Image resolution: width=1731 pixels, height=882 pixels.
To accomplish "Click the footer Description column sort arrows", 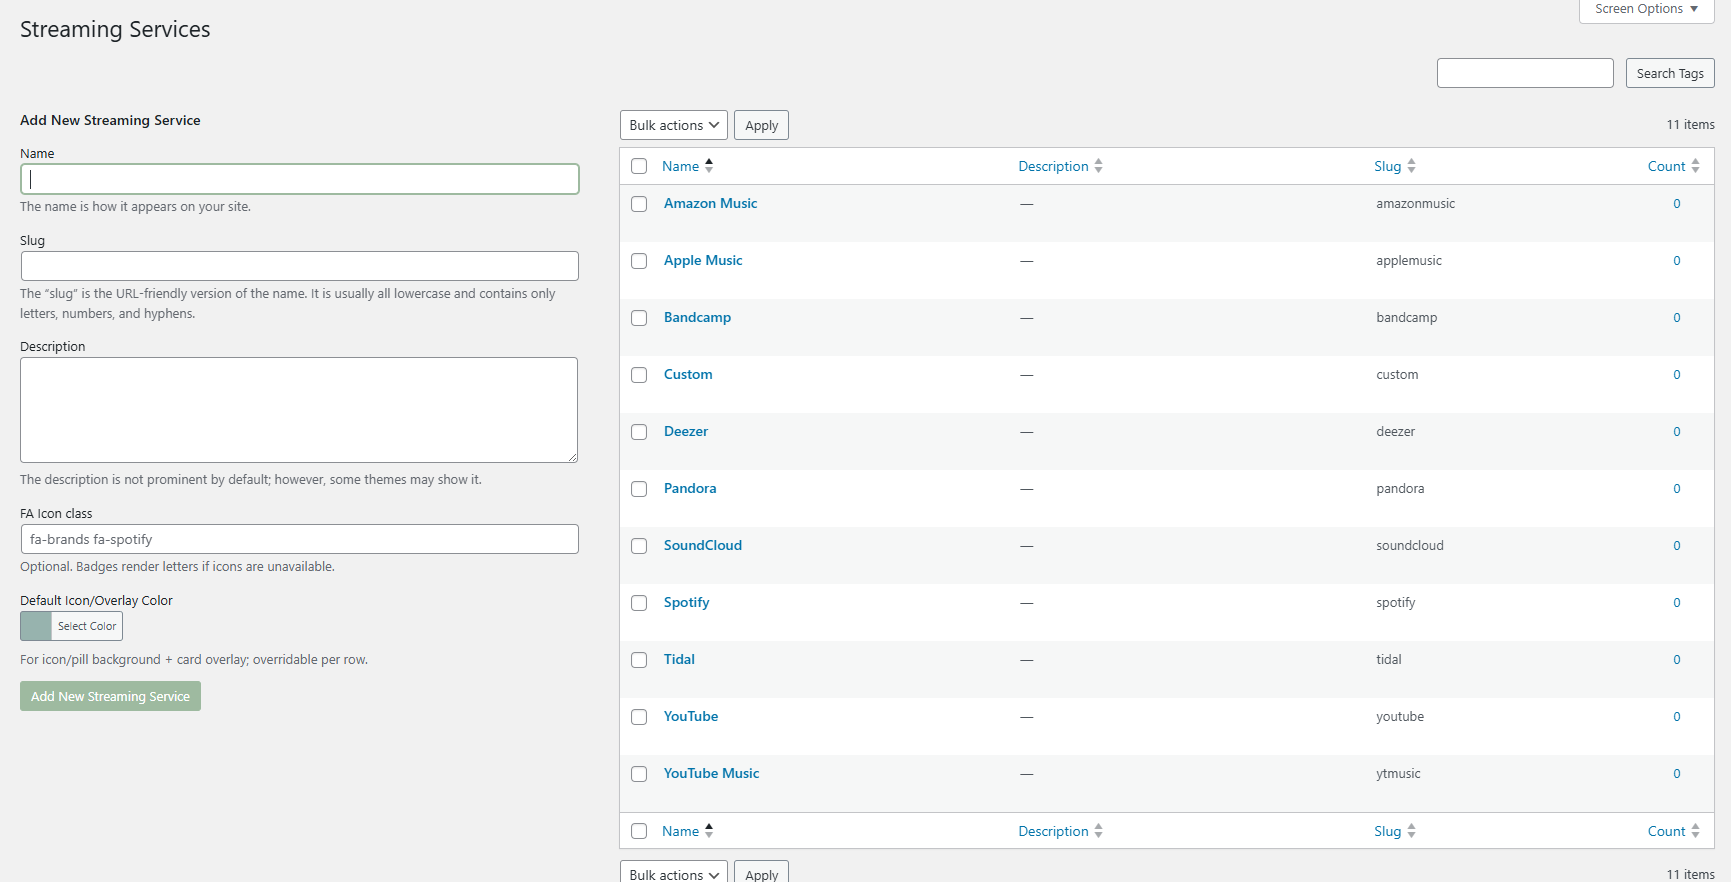I will pyautogui.click(x=1098, y=831).
